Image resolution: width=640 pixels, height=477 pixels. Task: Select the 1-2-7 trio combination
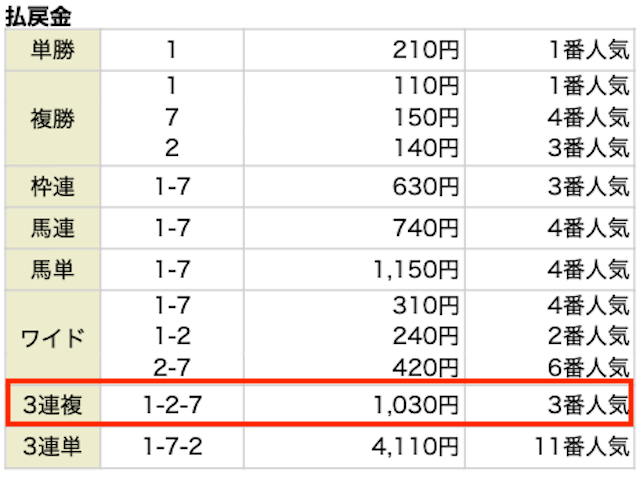pyautogui.click(x=172, y=405)
